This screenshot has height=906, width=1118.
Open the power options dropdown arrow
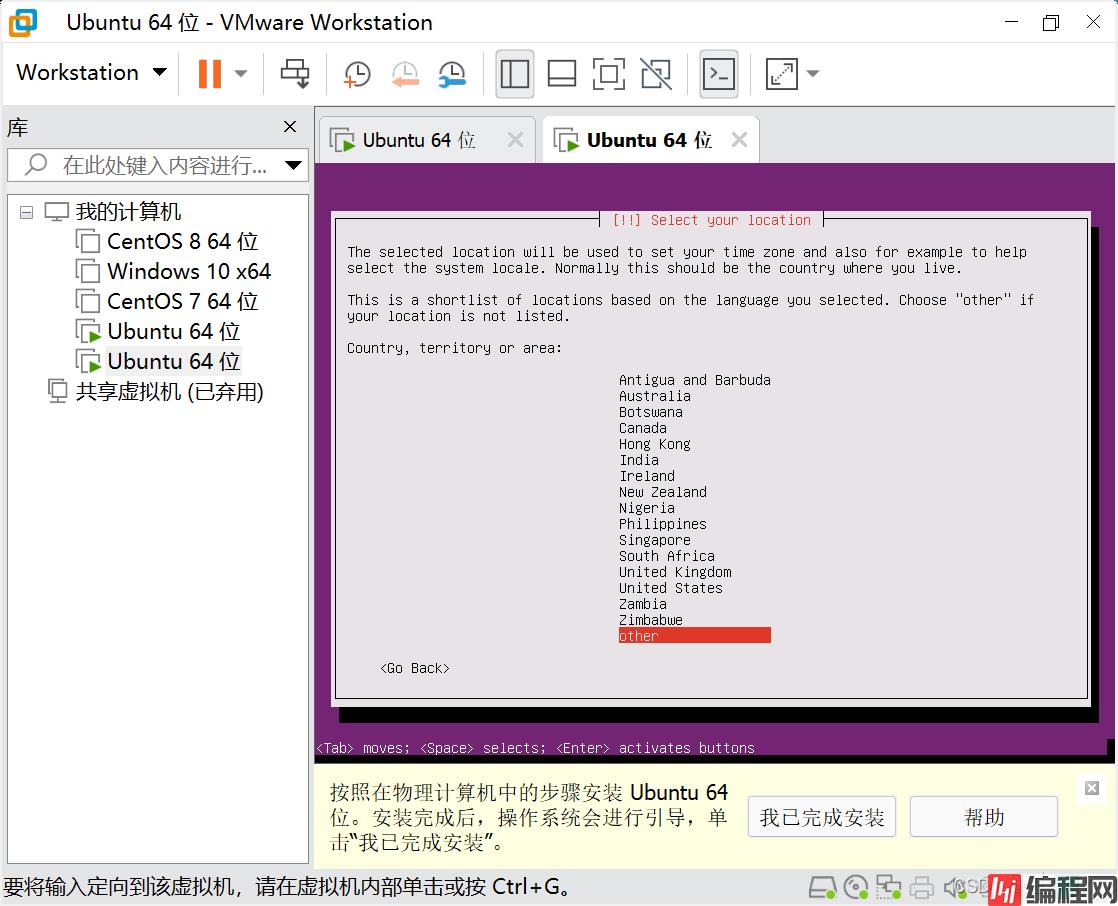tap(241, 73)
